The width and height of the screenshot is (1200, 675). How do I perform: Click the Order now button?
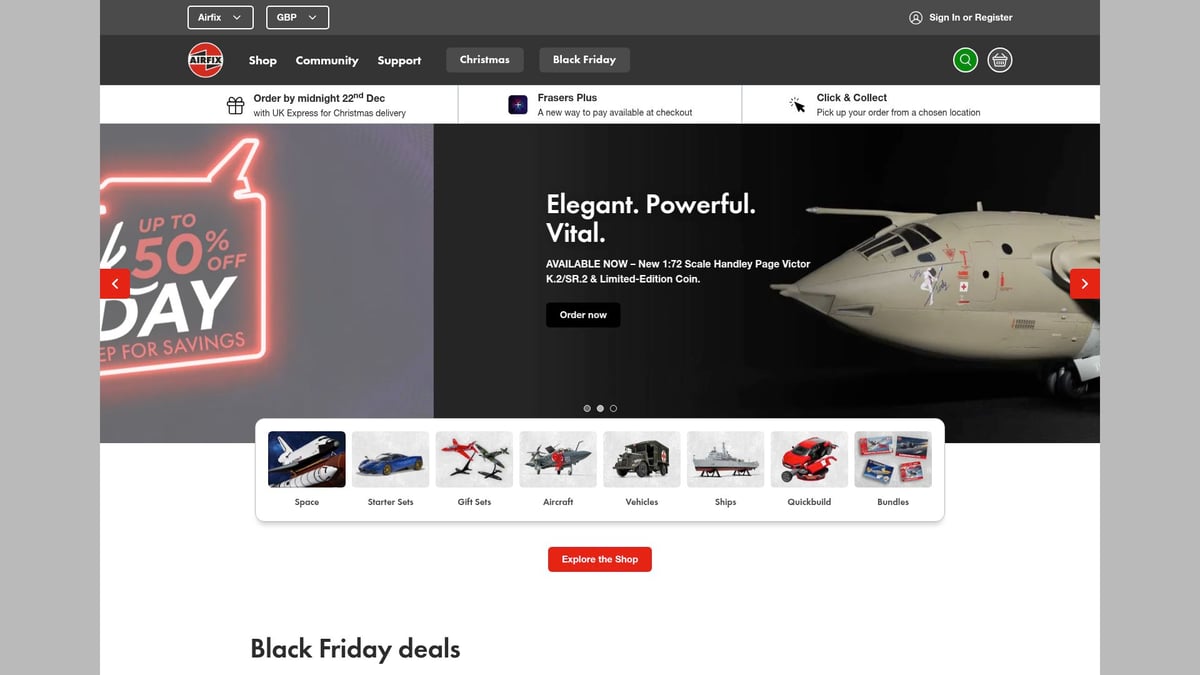[x=583, y=315]
